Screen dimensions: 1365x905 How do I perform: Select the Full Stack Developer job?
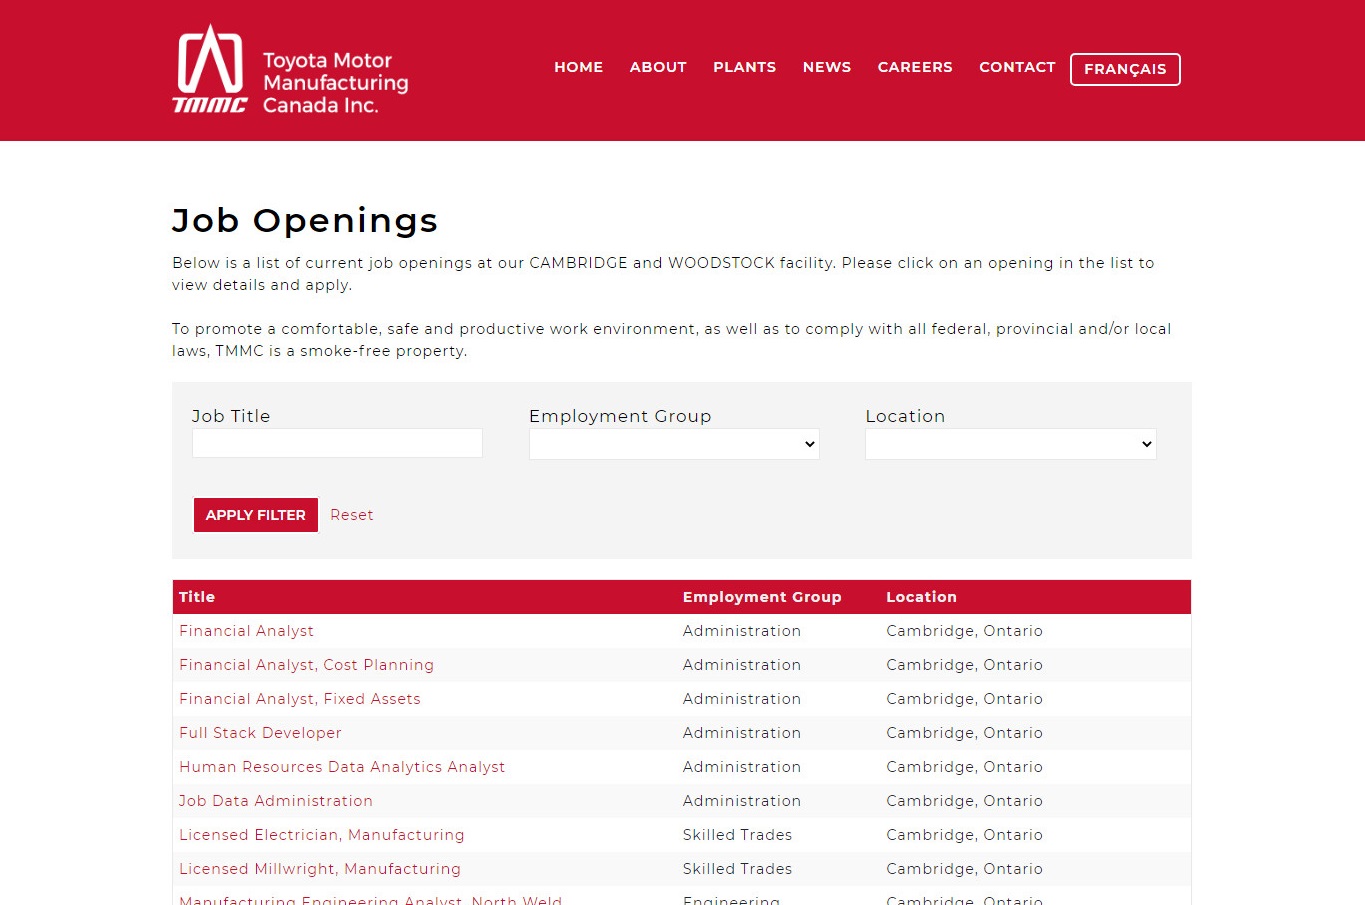click(260, 733)
